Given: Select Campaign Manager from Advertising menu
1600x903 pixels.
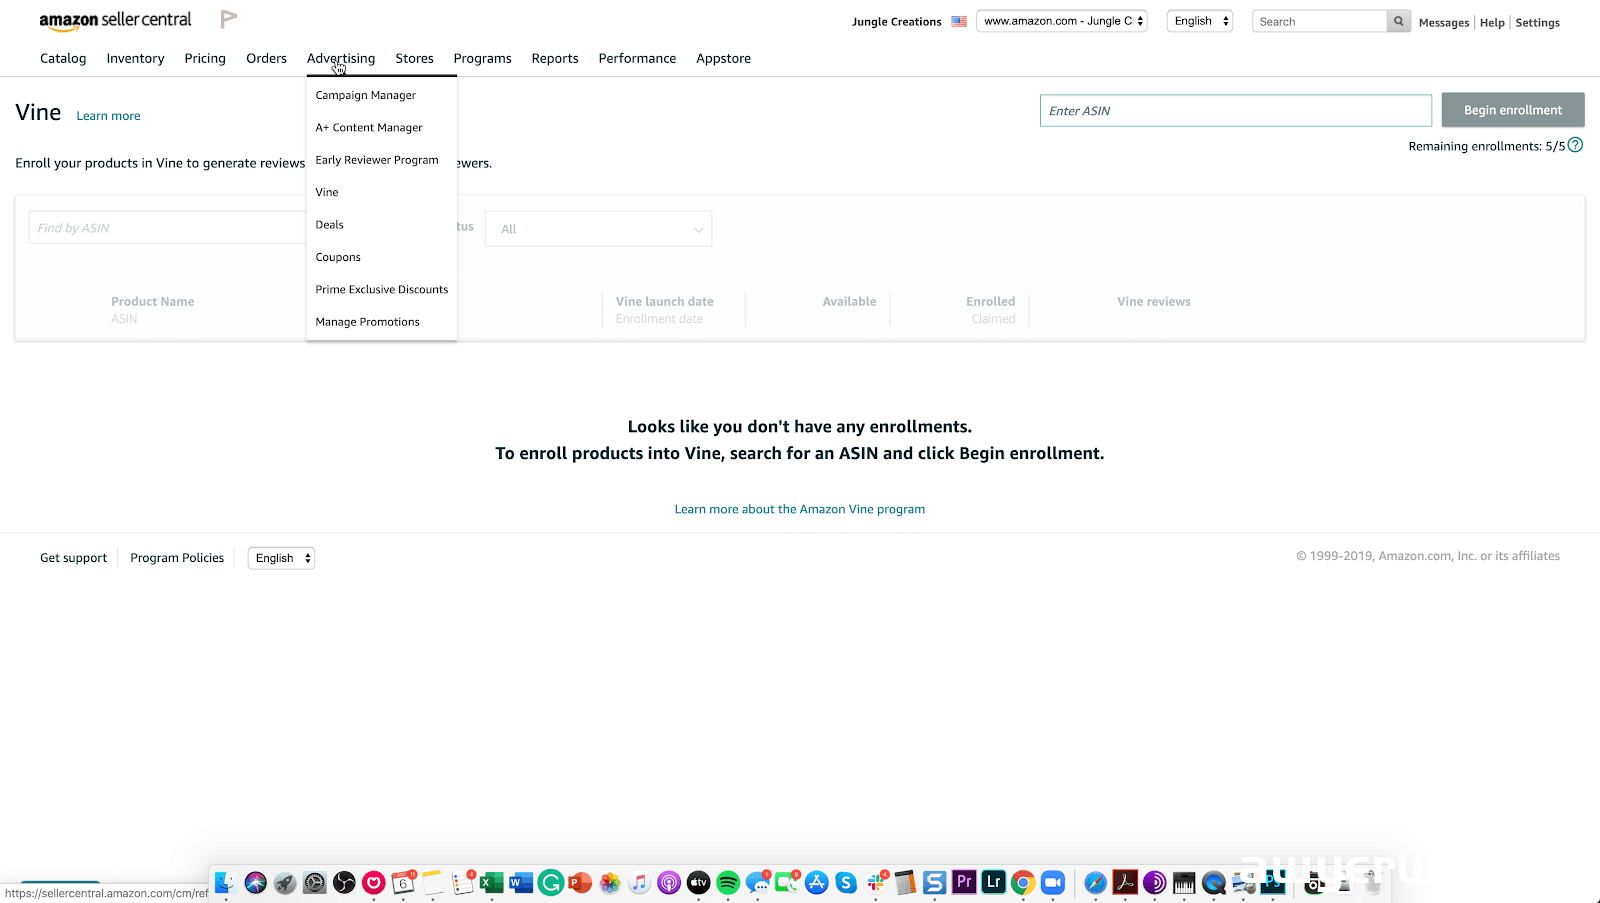Looking at the screenshot, I should tap(366, 95).
